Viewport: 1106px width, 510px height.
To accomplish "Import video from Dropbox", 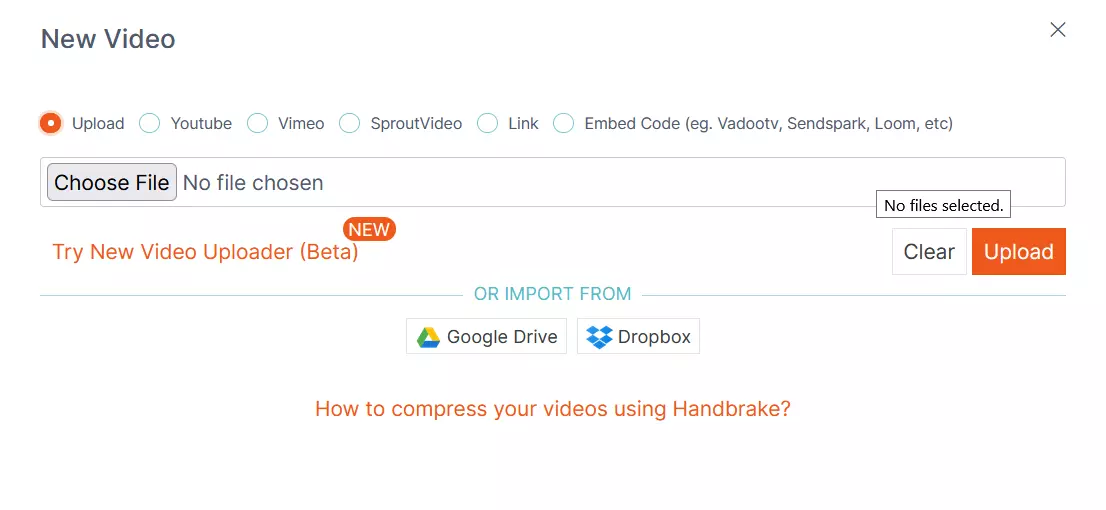I will tap(638, 336).
